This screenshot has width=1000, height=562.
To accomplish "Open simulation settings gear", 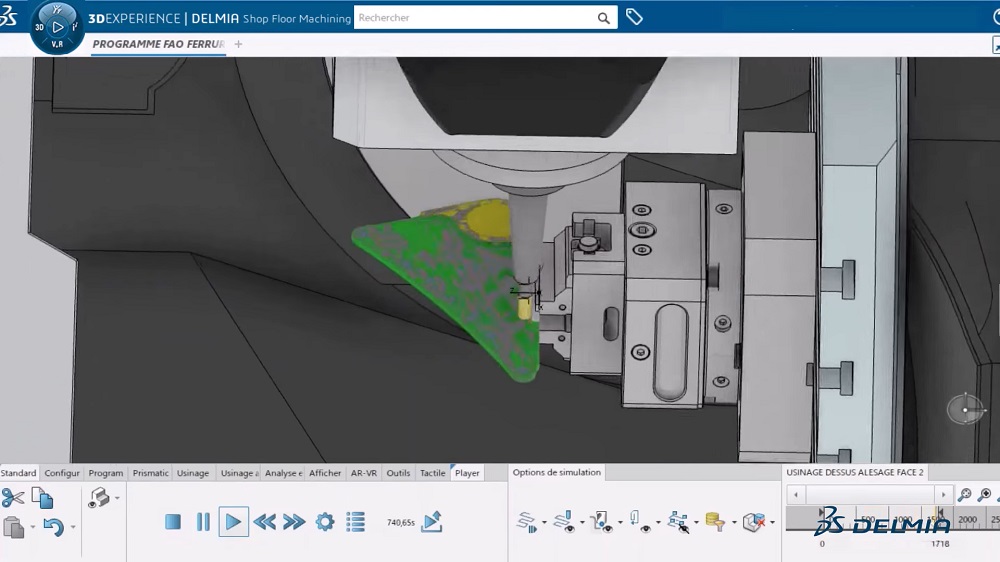I will [325, 522].
